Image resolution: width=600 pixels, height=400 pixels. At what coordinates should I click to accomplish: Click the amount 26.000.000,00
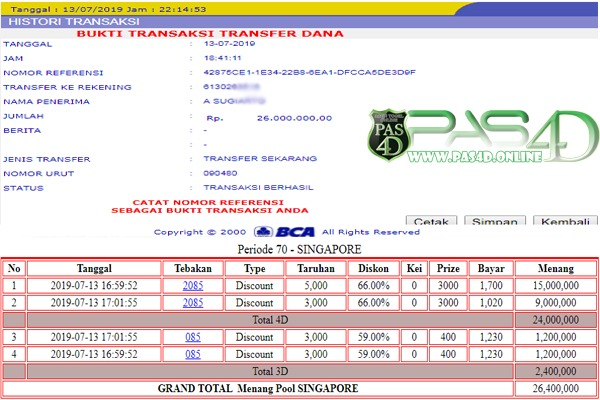(294, 118)
